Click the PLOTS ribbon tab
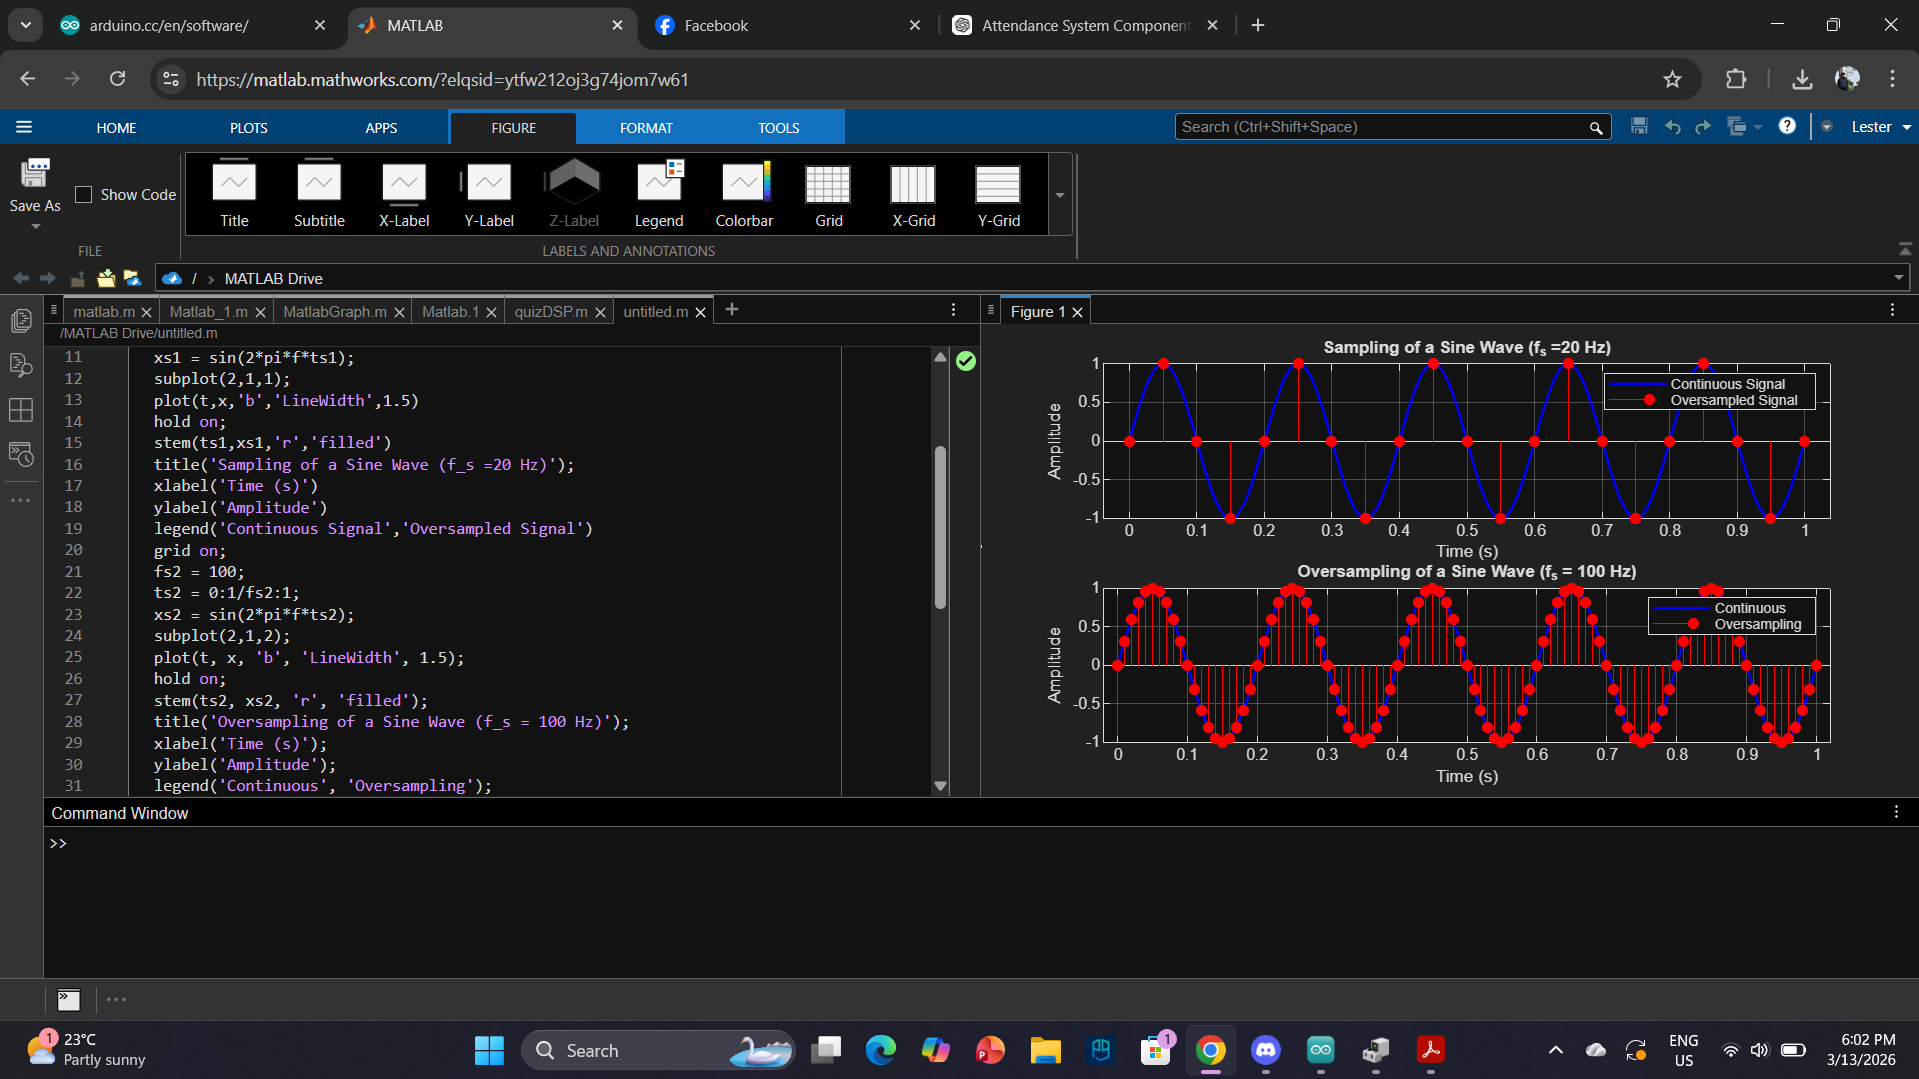 tap(248, 128)
